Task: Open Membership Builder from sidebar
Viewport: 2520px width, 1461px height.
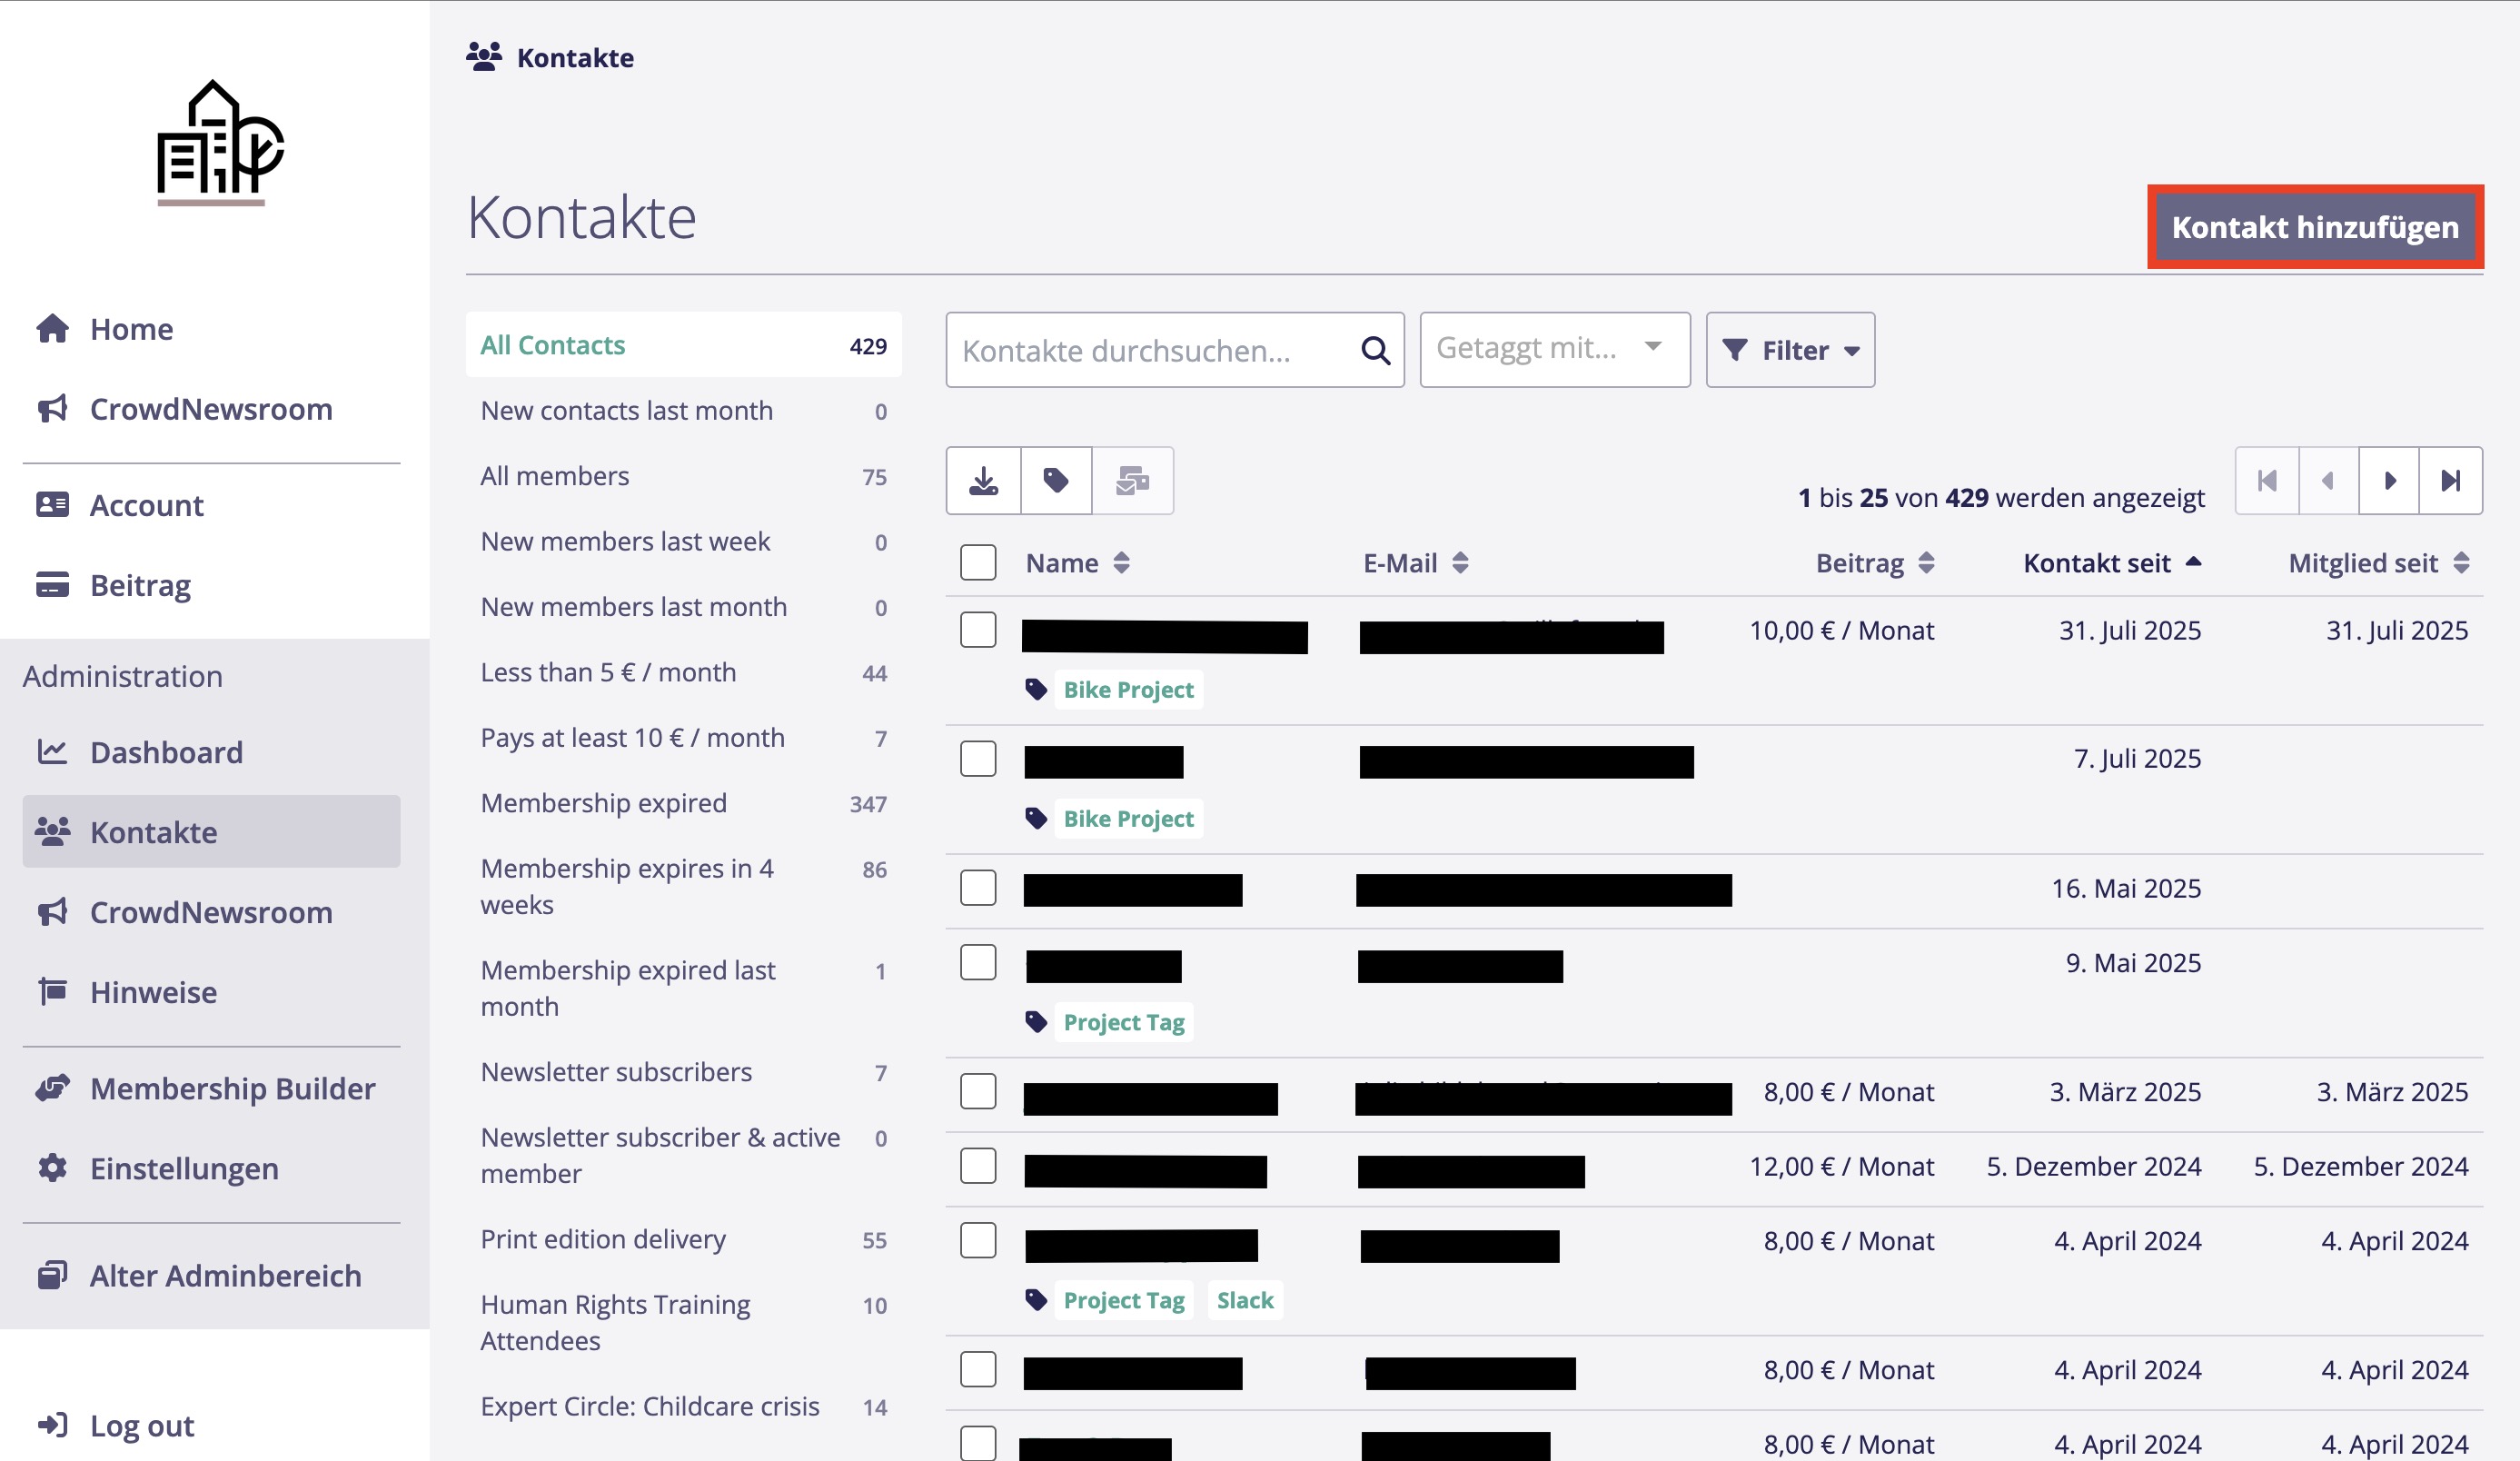Action: [x=232, y=1088]
